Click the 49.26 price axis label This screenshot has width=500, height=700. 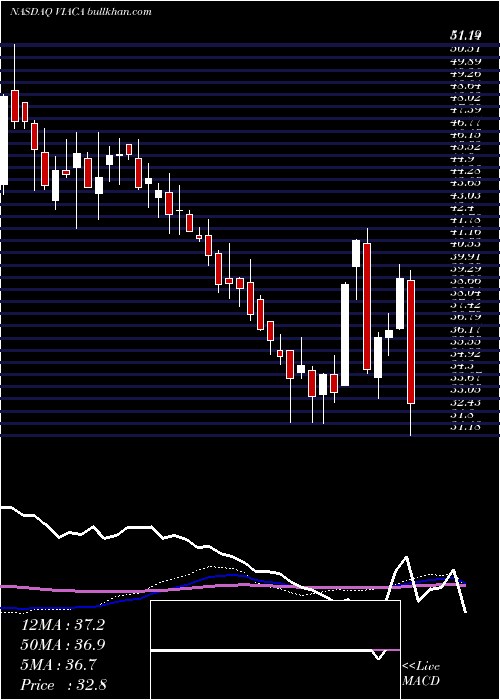point(464,74)
